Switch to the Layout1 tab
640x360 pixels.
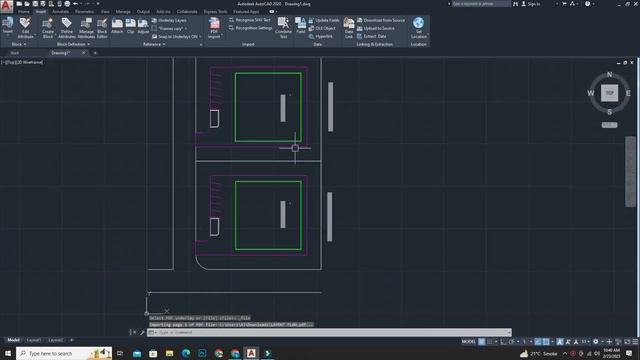[x=33, y=340]
